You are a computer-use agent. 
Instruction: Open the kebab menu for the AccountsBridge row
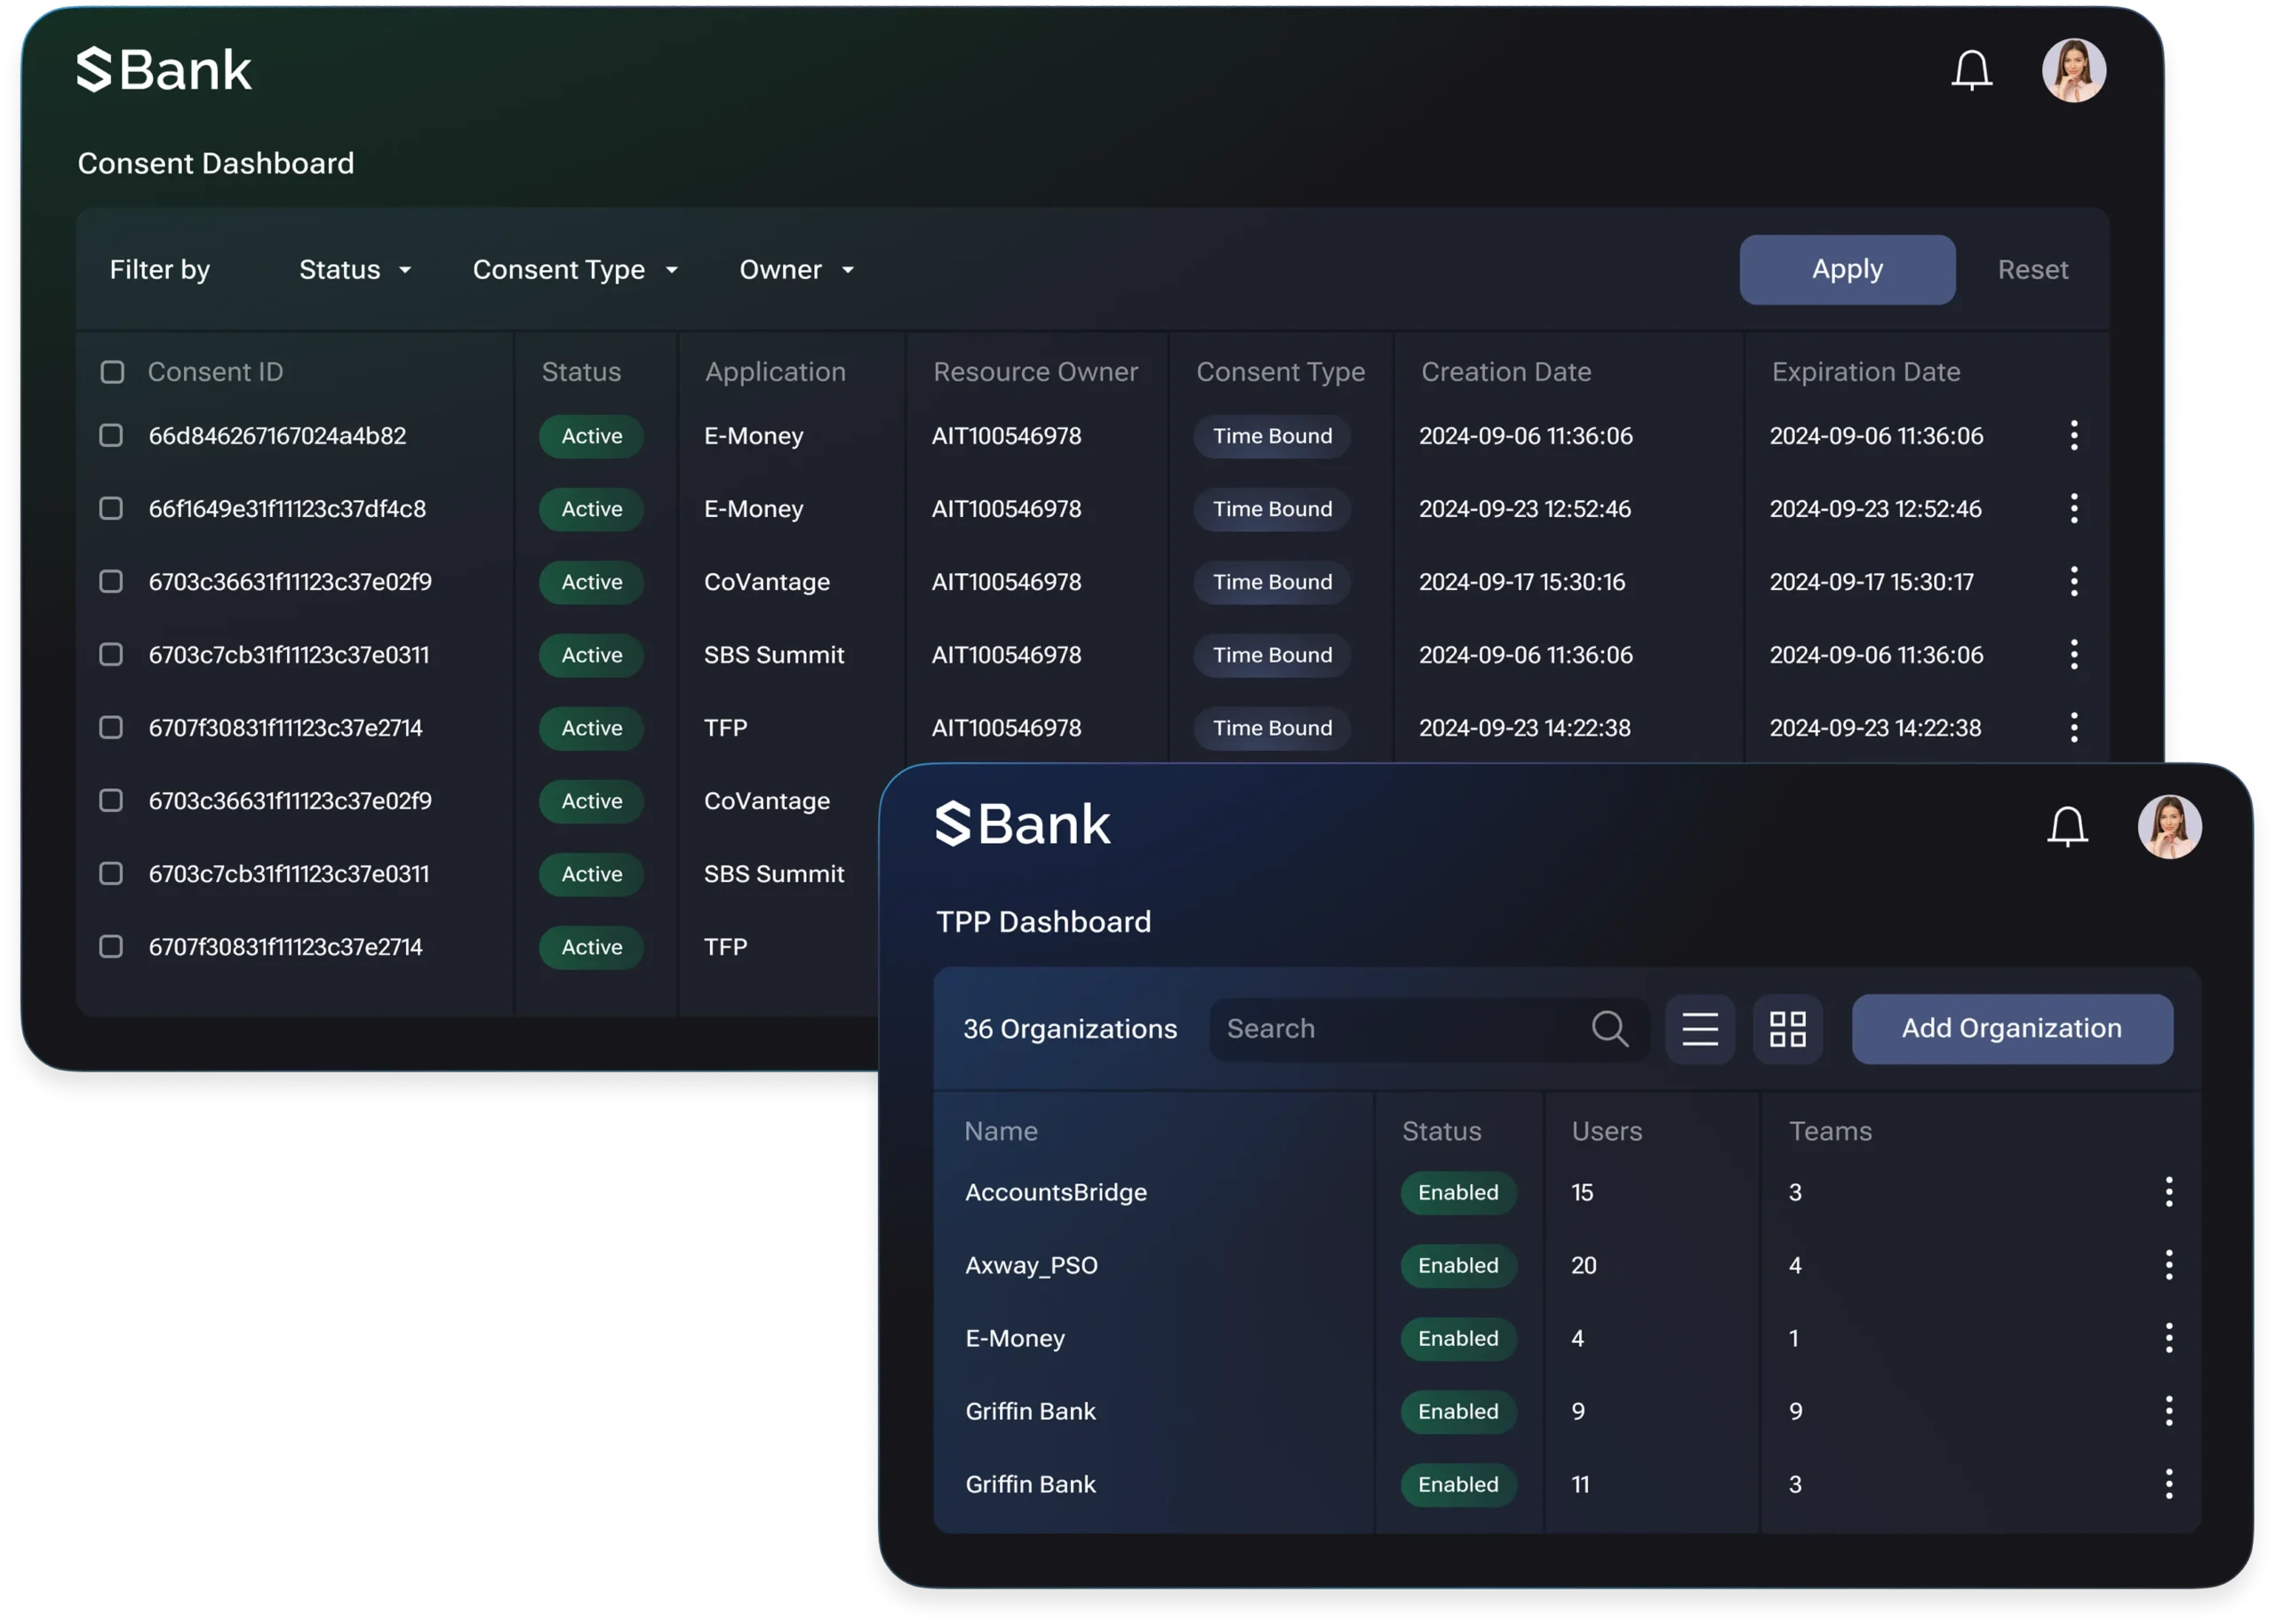tap(2168, 1192)
